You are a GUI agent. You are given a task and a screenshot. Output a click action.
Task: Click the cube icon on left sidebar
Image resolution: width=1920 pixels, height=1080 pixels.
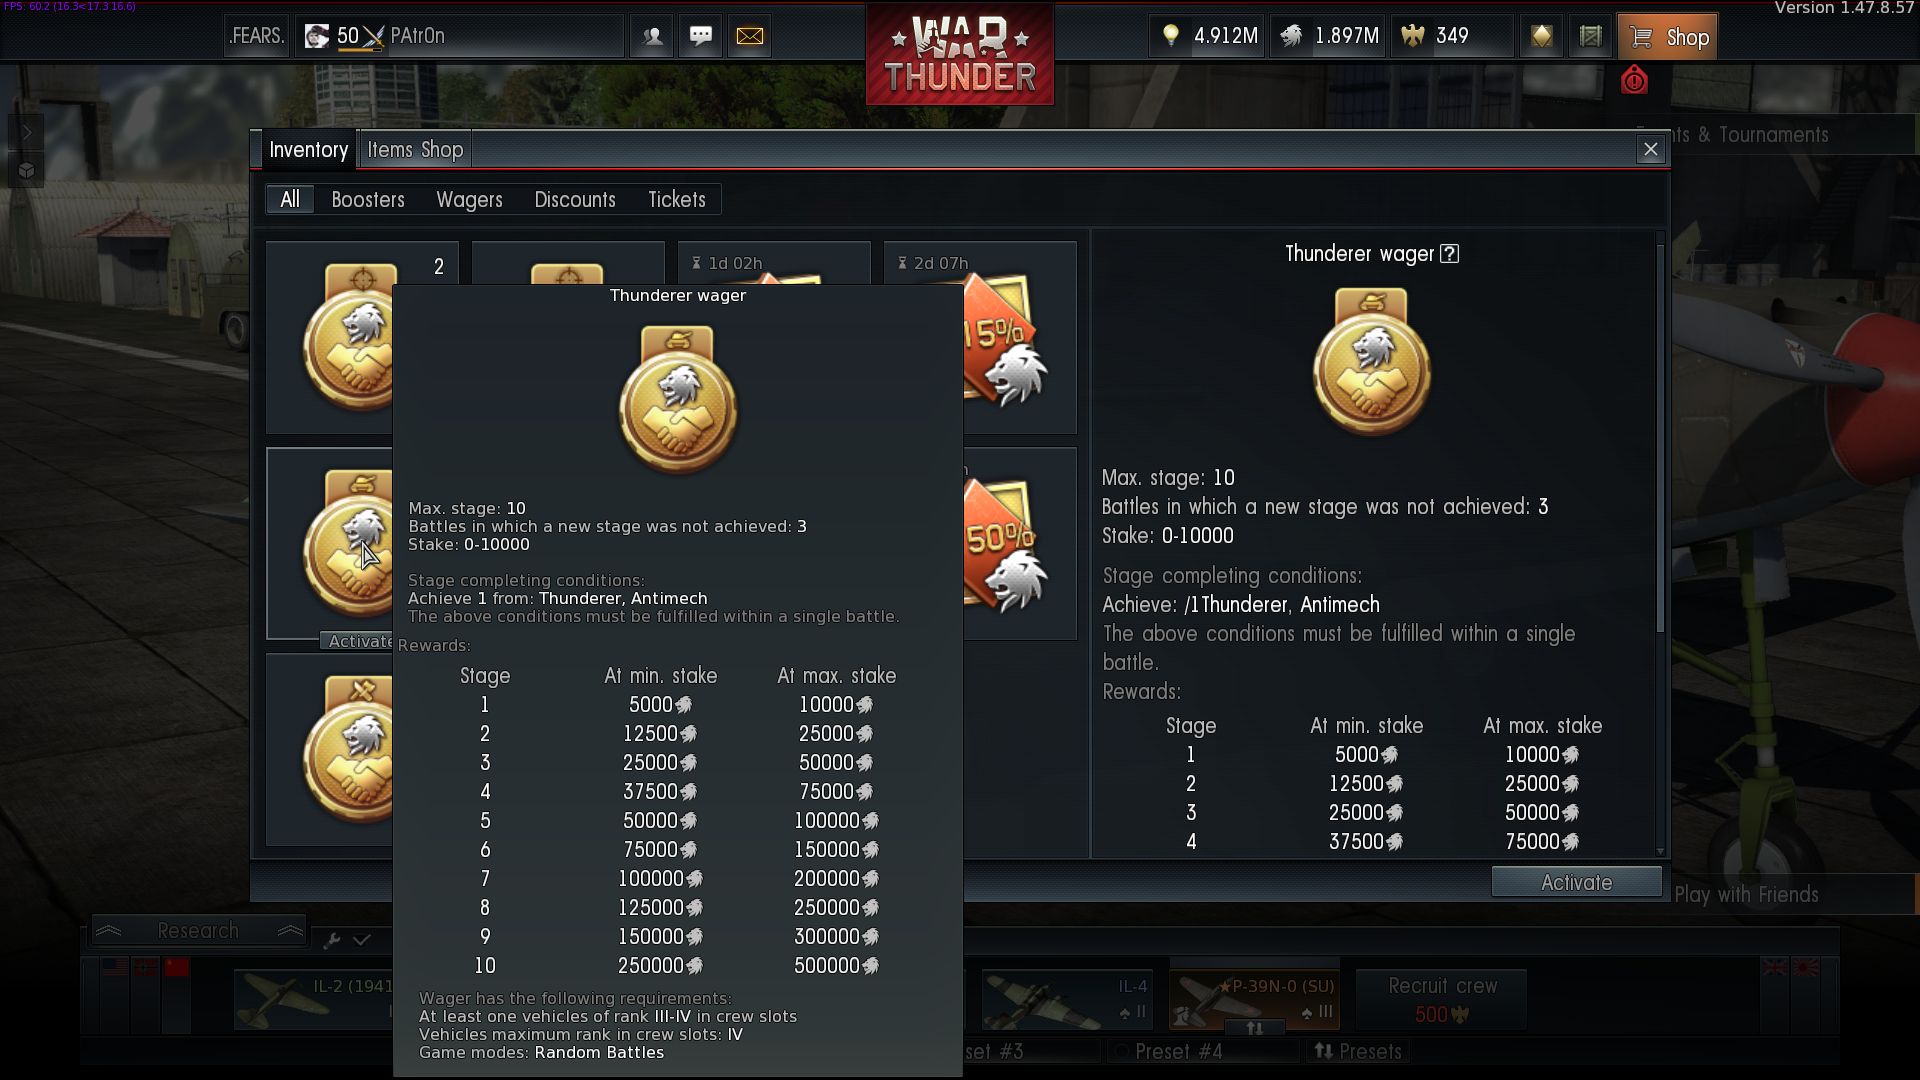click(x=27, y=171)
